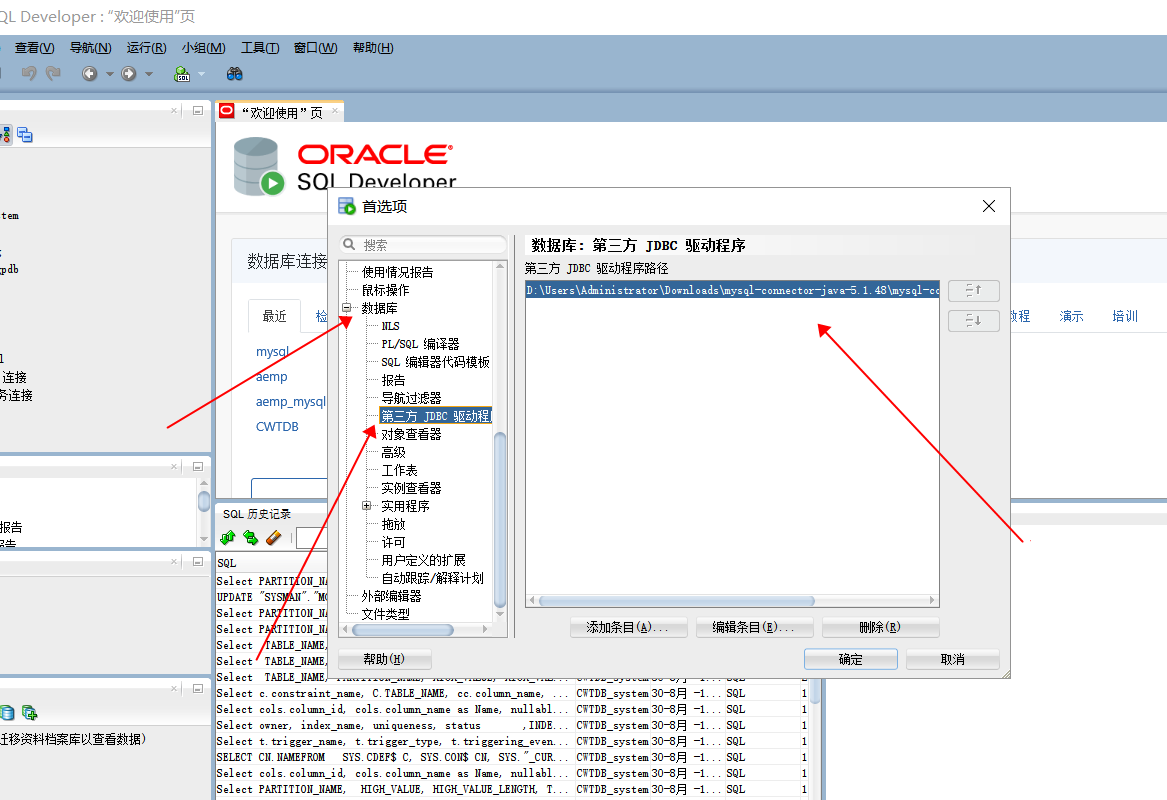Image resolution: width=1167 pixels, height=800 pixels.
Task: Click the horizontal scrollbar under the driver path list
Action: click(x=676, y=601)
